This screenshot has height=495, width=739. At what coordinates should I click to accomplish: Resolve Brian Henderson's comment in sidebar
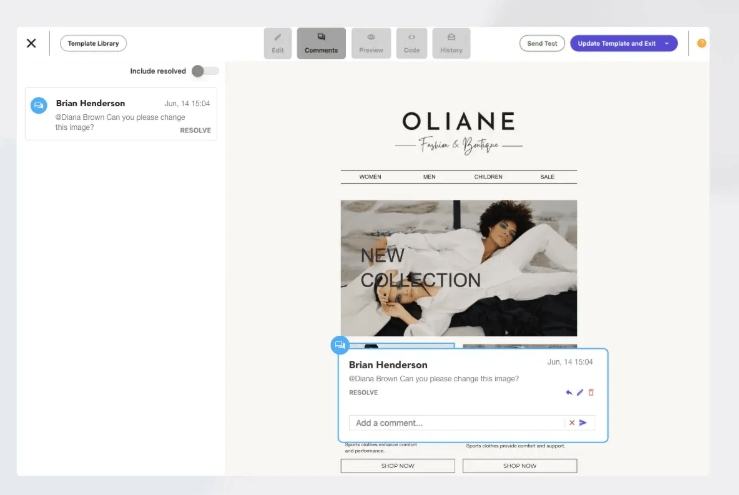(195, 131)
